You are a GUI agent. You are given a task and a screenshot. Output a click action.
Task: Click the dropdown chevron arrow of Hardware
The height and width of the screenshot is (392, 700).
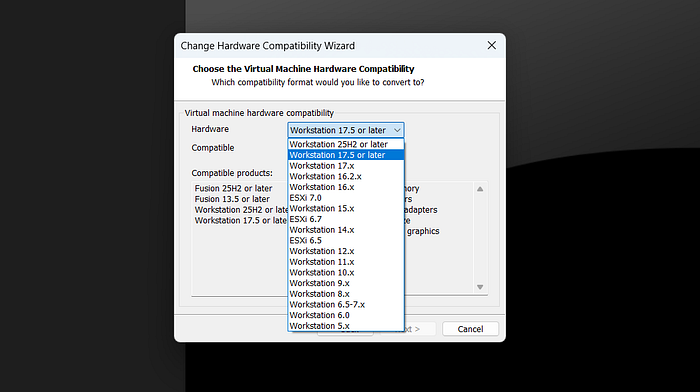397,130
